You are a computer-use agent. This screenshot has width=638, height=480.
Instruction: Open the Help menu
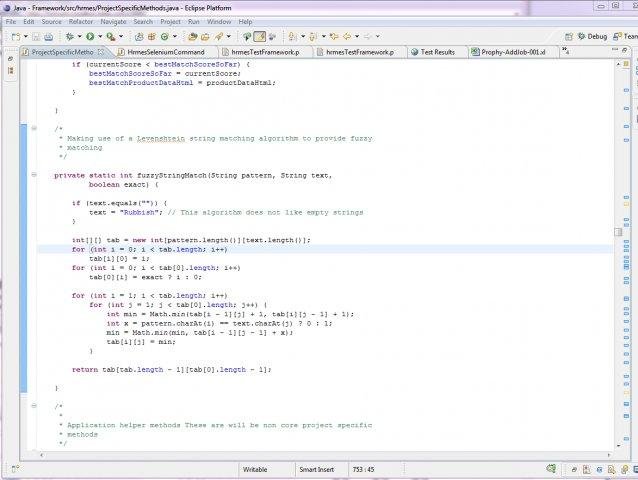pos(245,22)
